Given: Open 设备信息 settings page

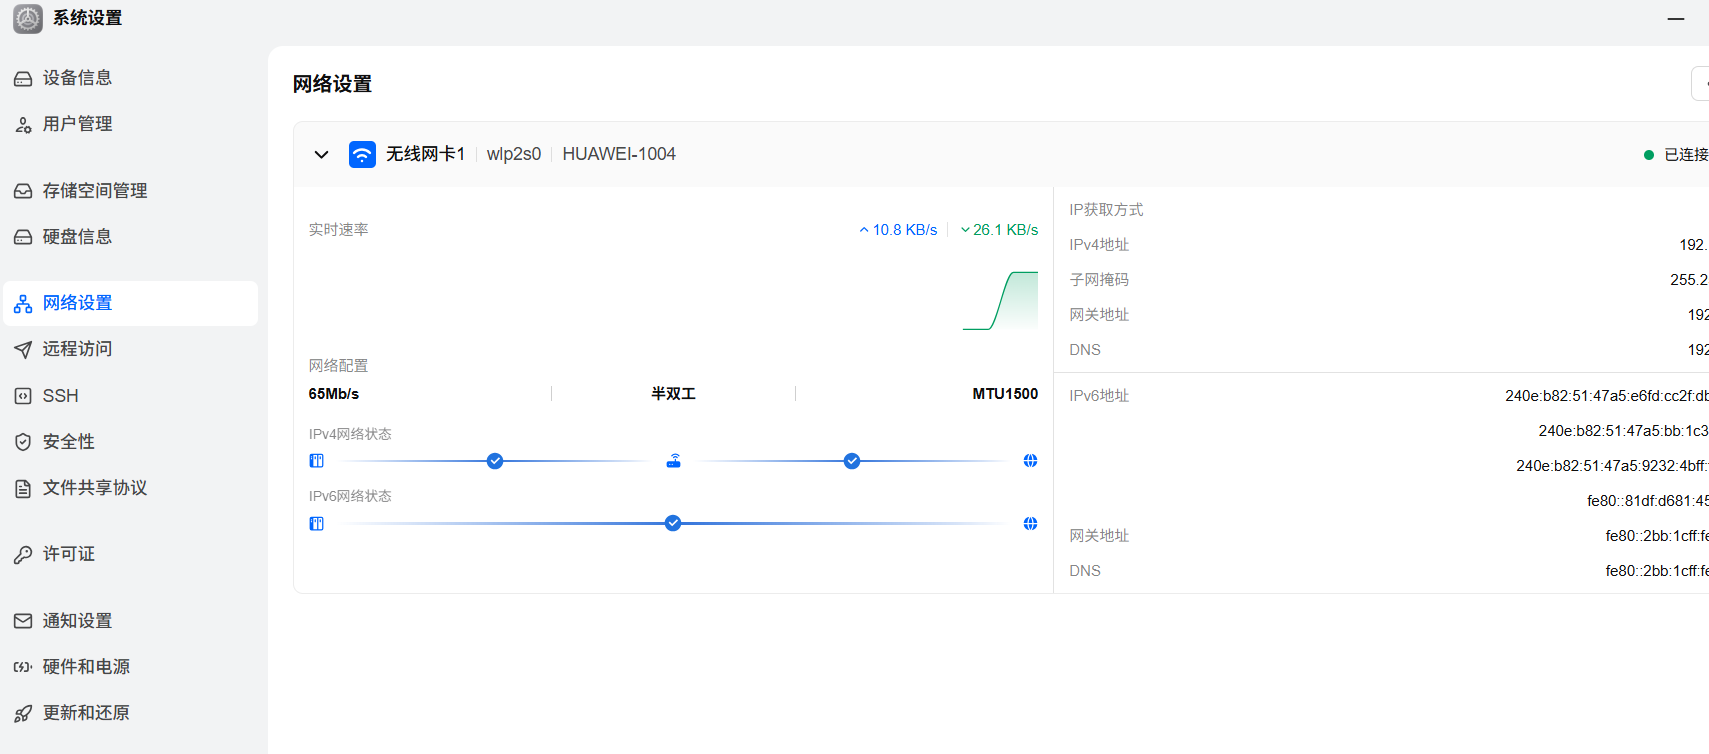Looking at the screenshot, I should (131, 78).
